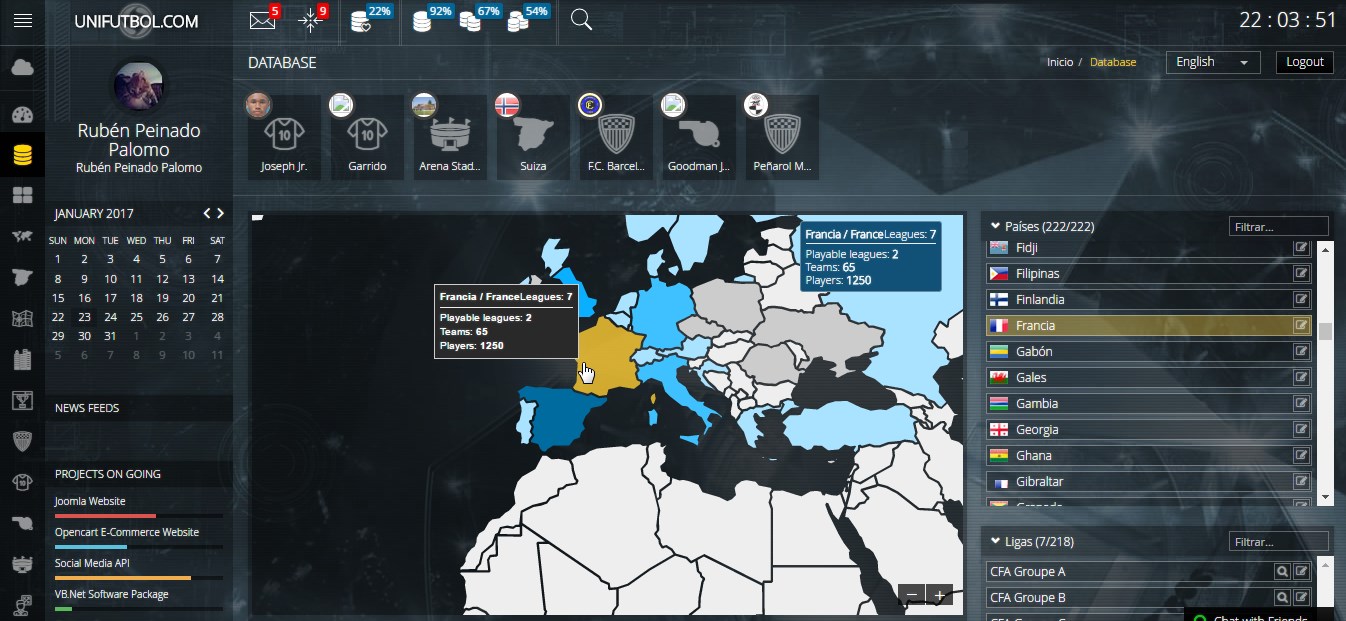Open the messages envelope with 5 badge
The image size is (1346, 621).
point(263,20)
